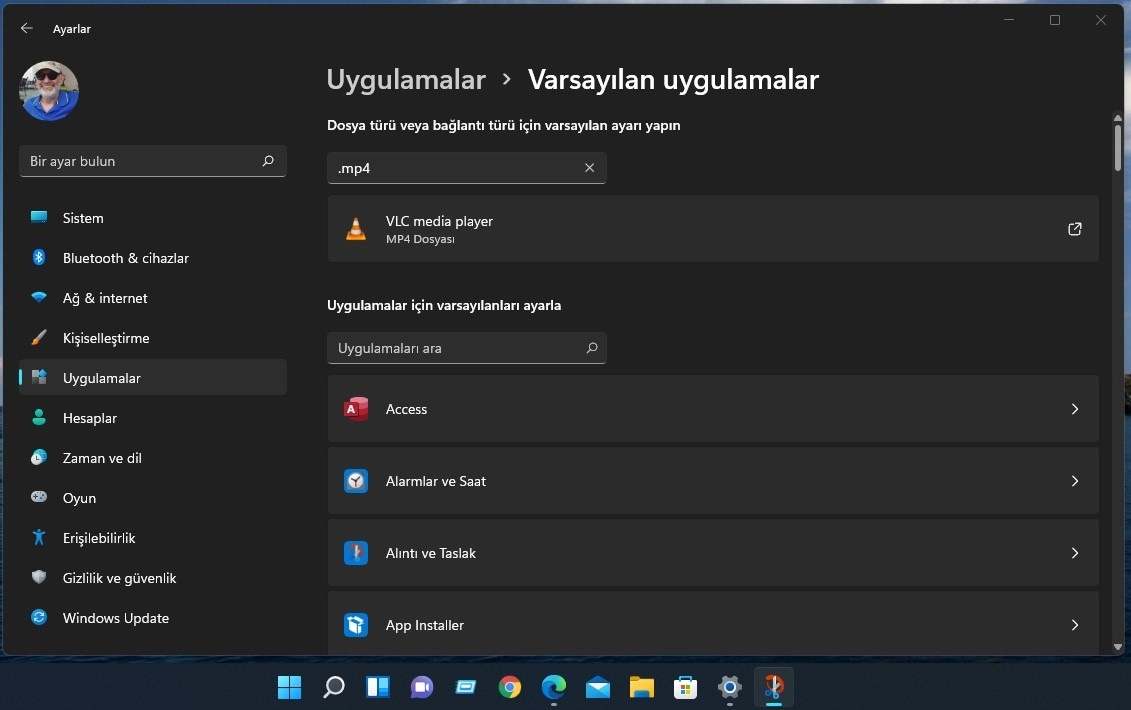This screenshot has width=1131, height=710.
Task: Open Microsoft Edge from taskbar
Action: [553, 687]
